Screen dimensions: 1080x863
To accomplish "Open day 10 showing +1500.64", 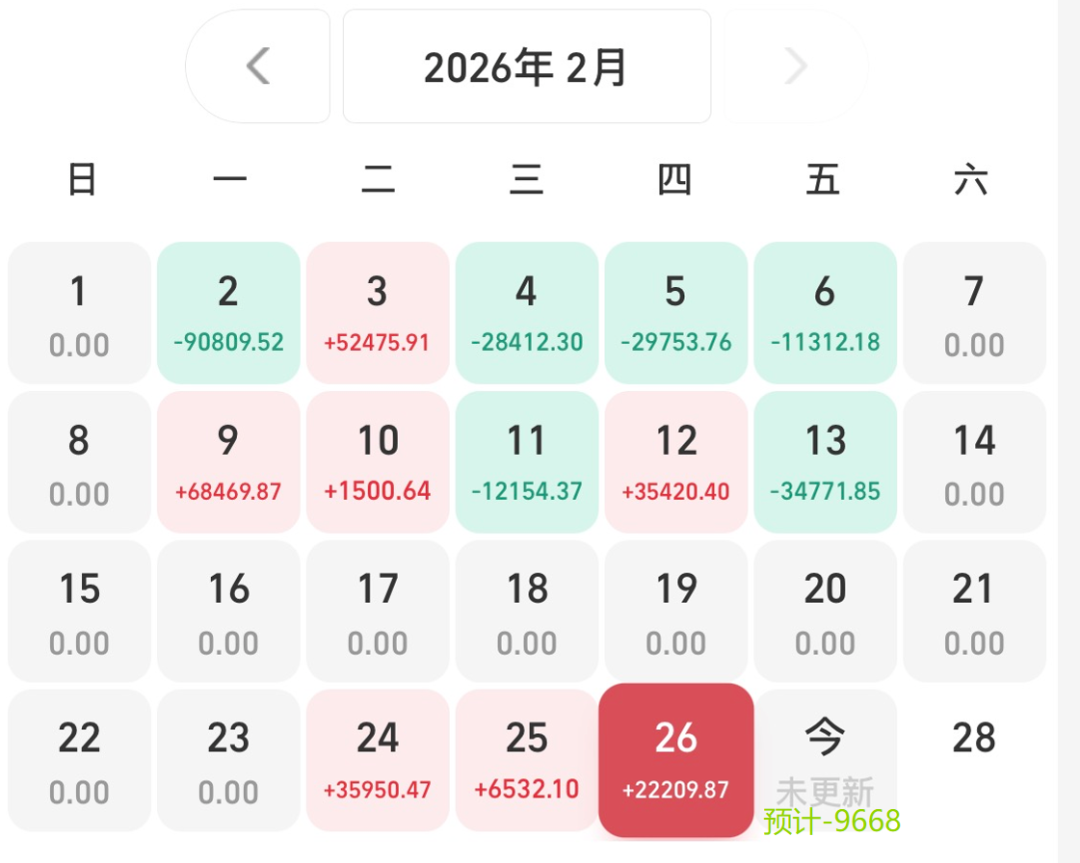I will pos(377,462).
